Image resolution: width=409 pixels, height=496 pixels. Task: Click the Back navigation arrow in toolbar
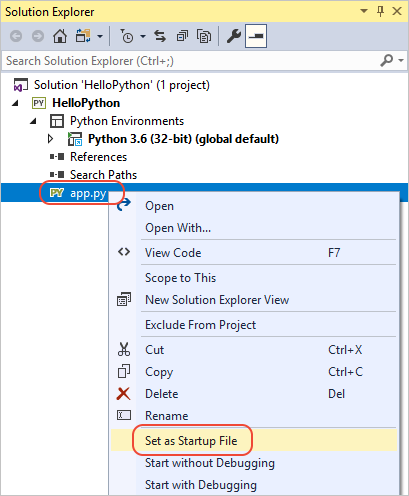pyautogui.click(x=16, y=36)
